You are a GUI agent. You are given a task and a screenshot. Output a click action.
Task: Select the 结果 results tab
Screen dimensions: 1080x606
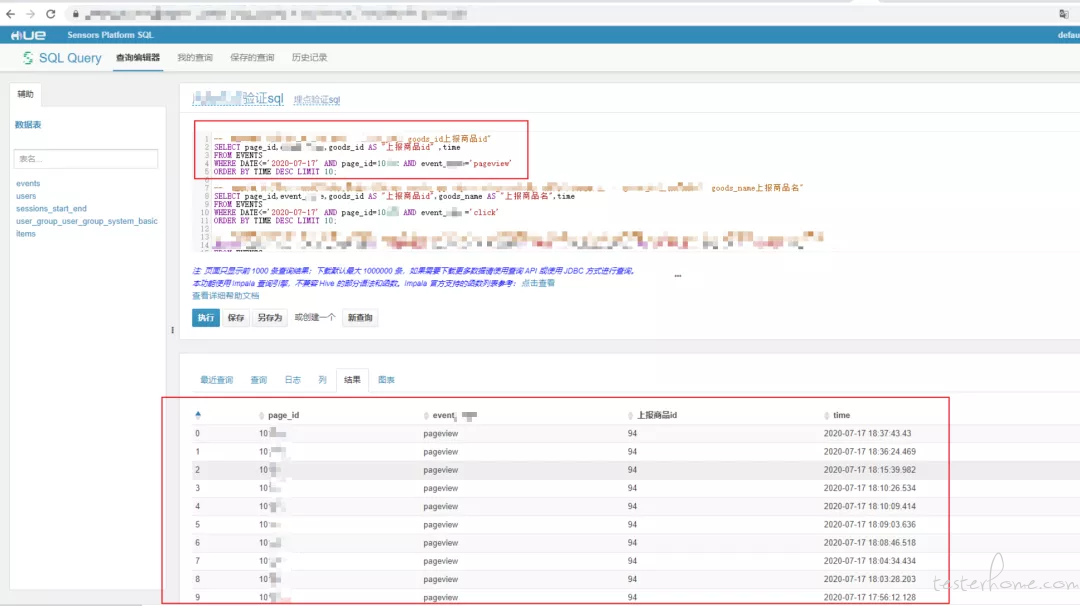[352, 380]
